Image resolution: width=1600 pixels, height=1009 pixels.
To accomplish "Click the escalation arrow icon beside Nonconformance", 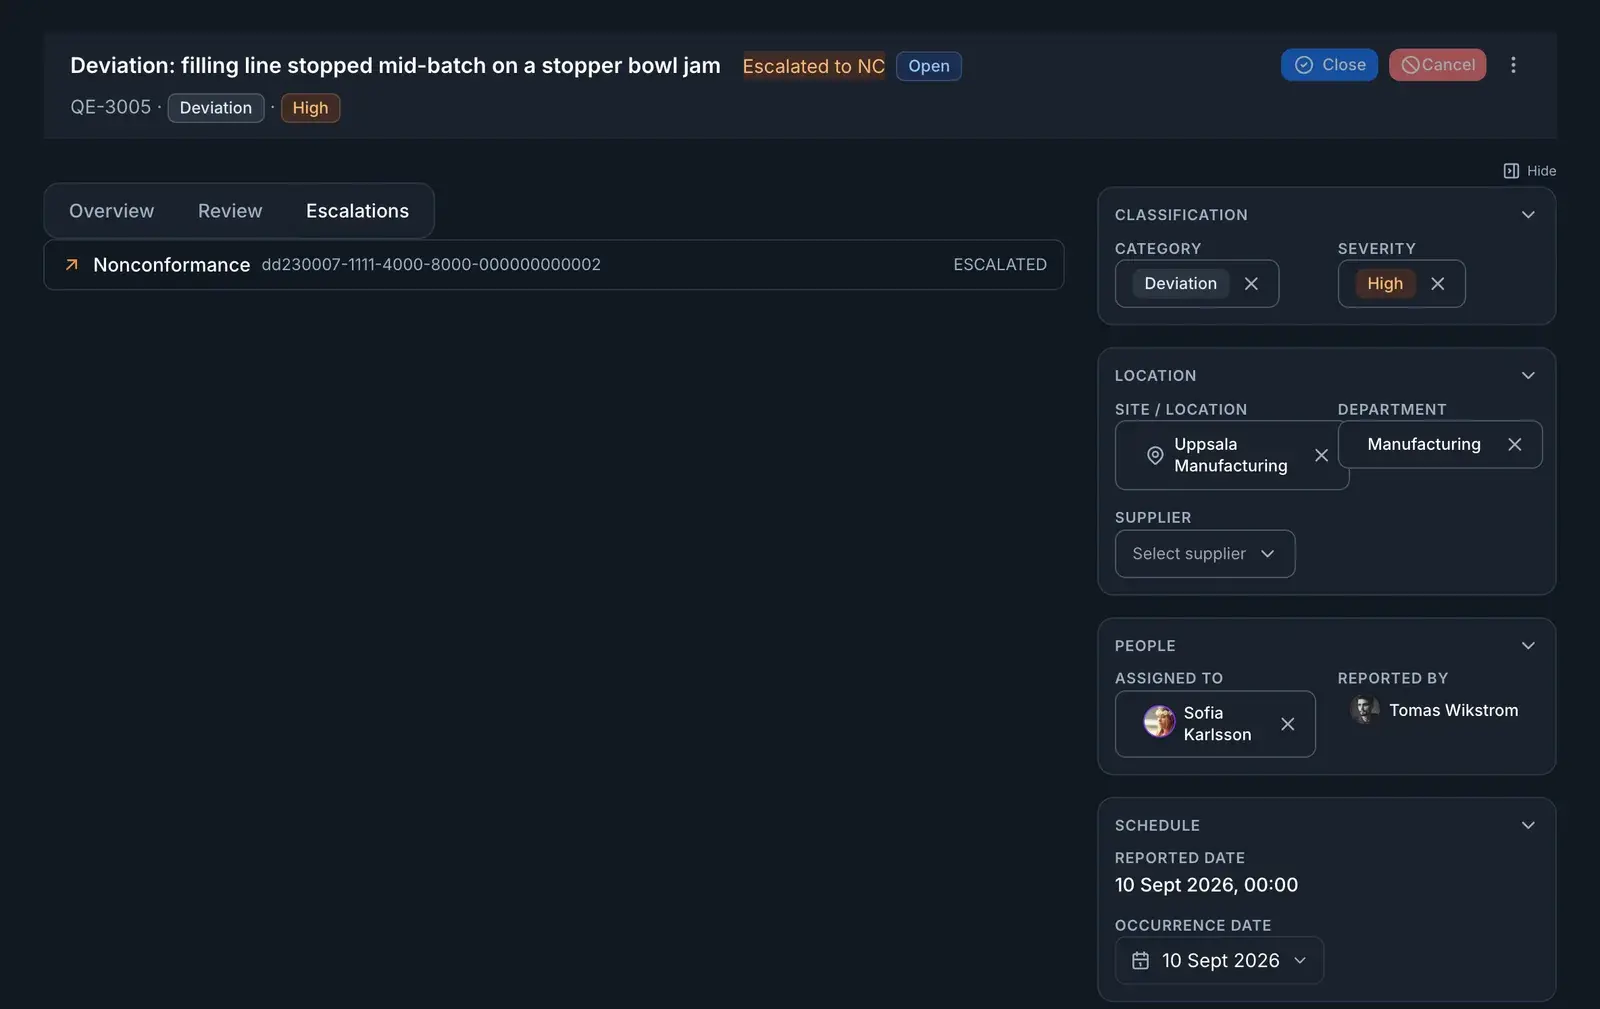I will [72, 265].
